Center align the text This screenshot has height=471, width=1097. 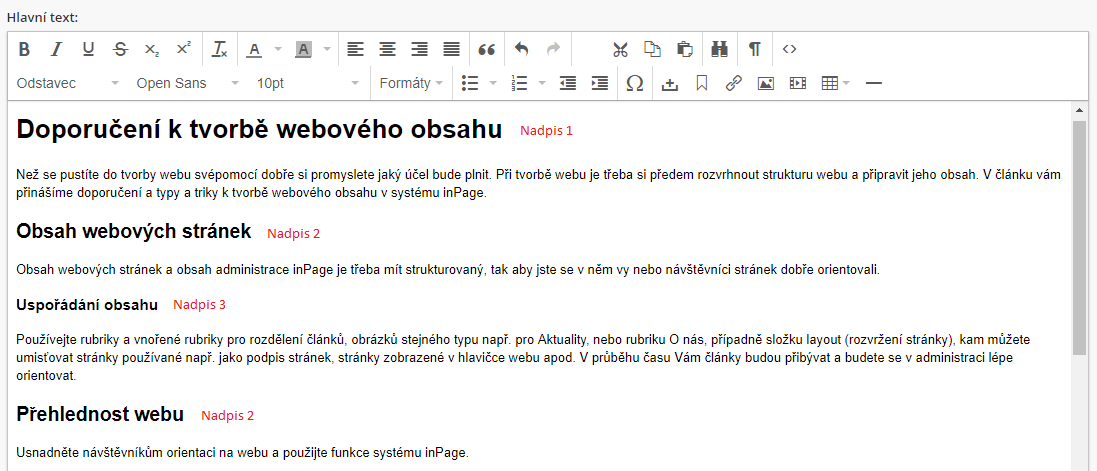(x=388, y=49)
